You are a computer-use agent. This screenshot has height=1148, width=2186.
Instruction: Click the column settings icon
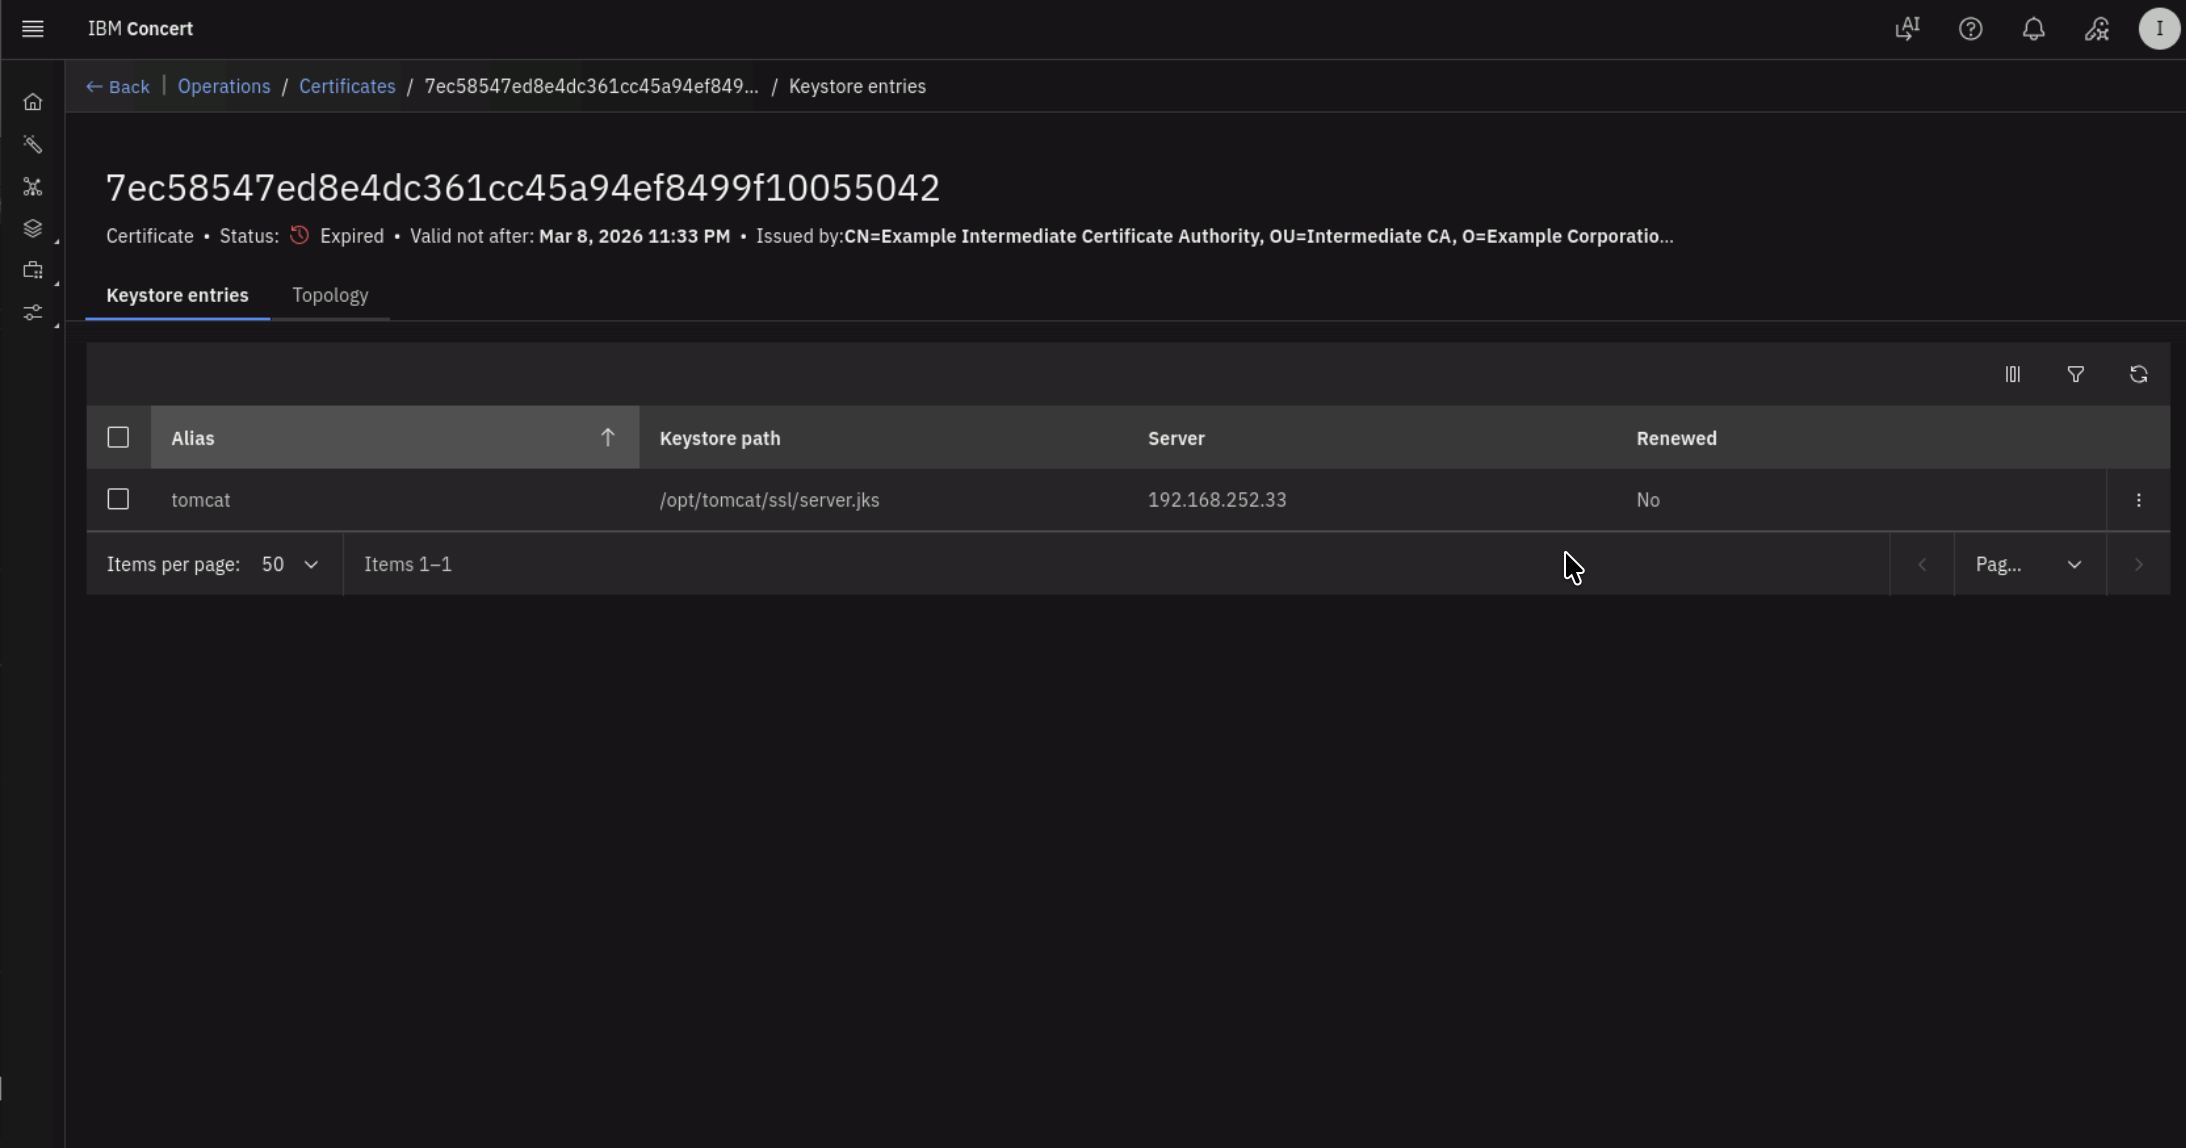tap(2012, 374)
